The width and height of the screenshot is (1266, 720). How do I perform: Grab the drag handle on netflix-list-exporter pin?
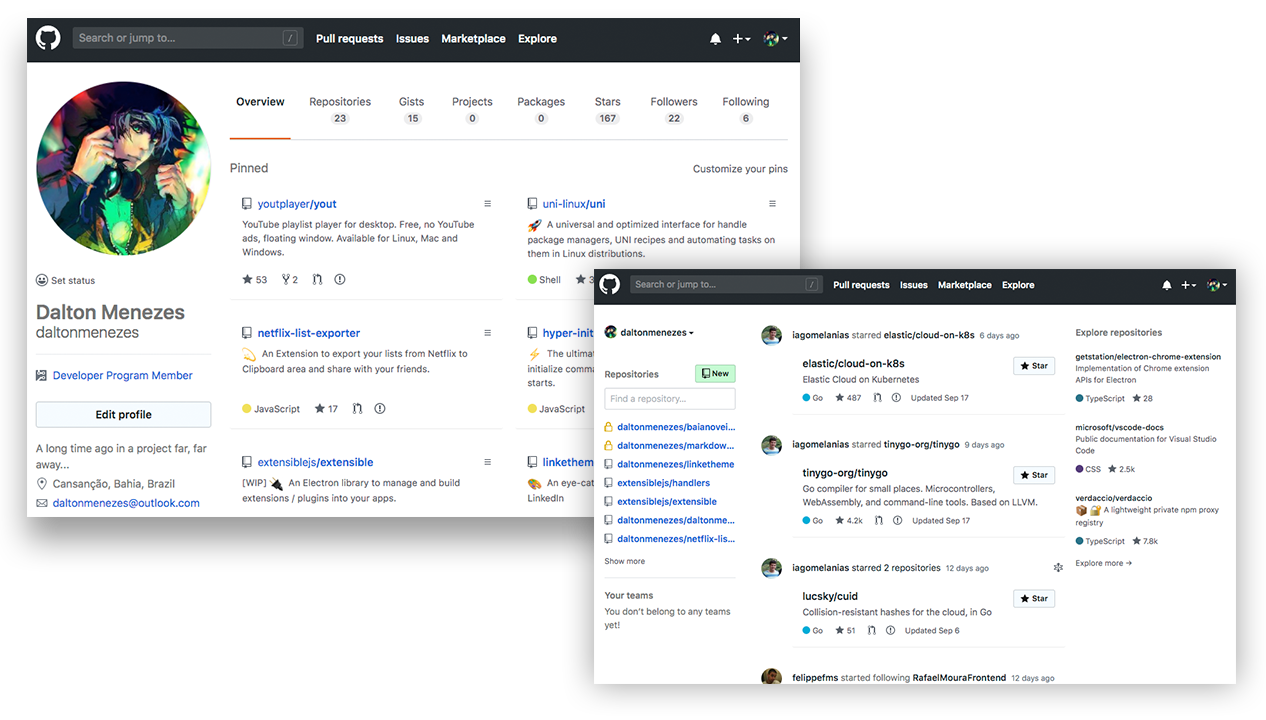[488, 333]
